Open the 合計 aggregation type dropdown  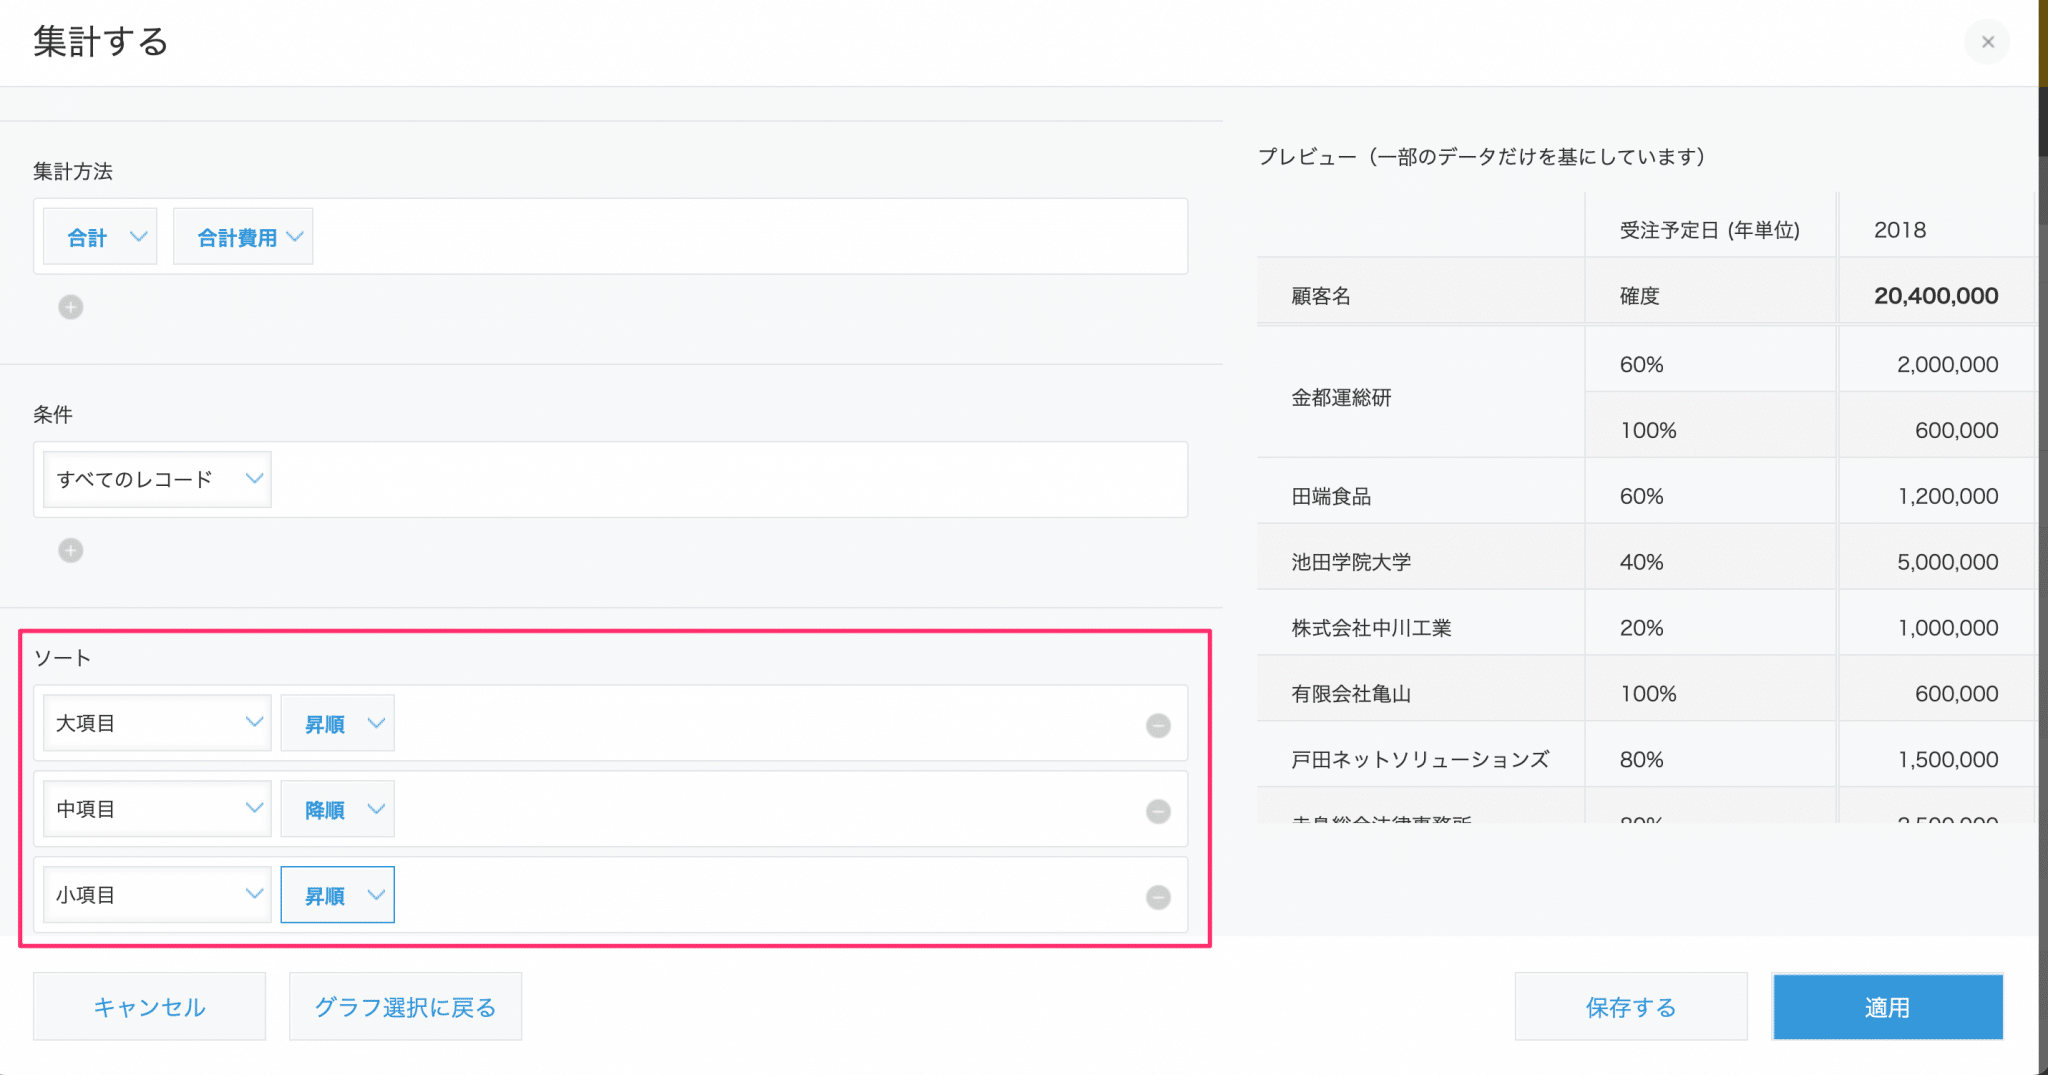(x=100, y=237)
